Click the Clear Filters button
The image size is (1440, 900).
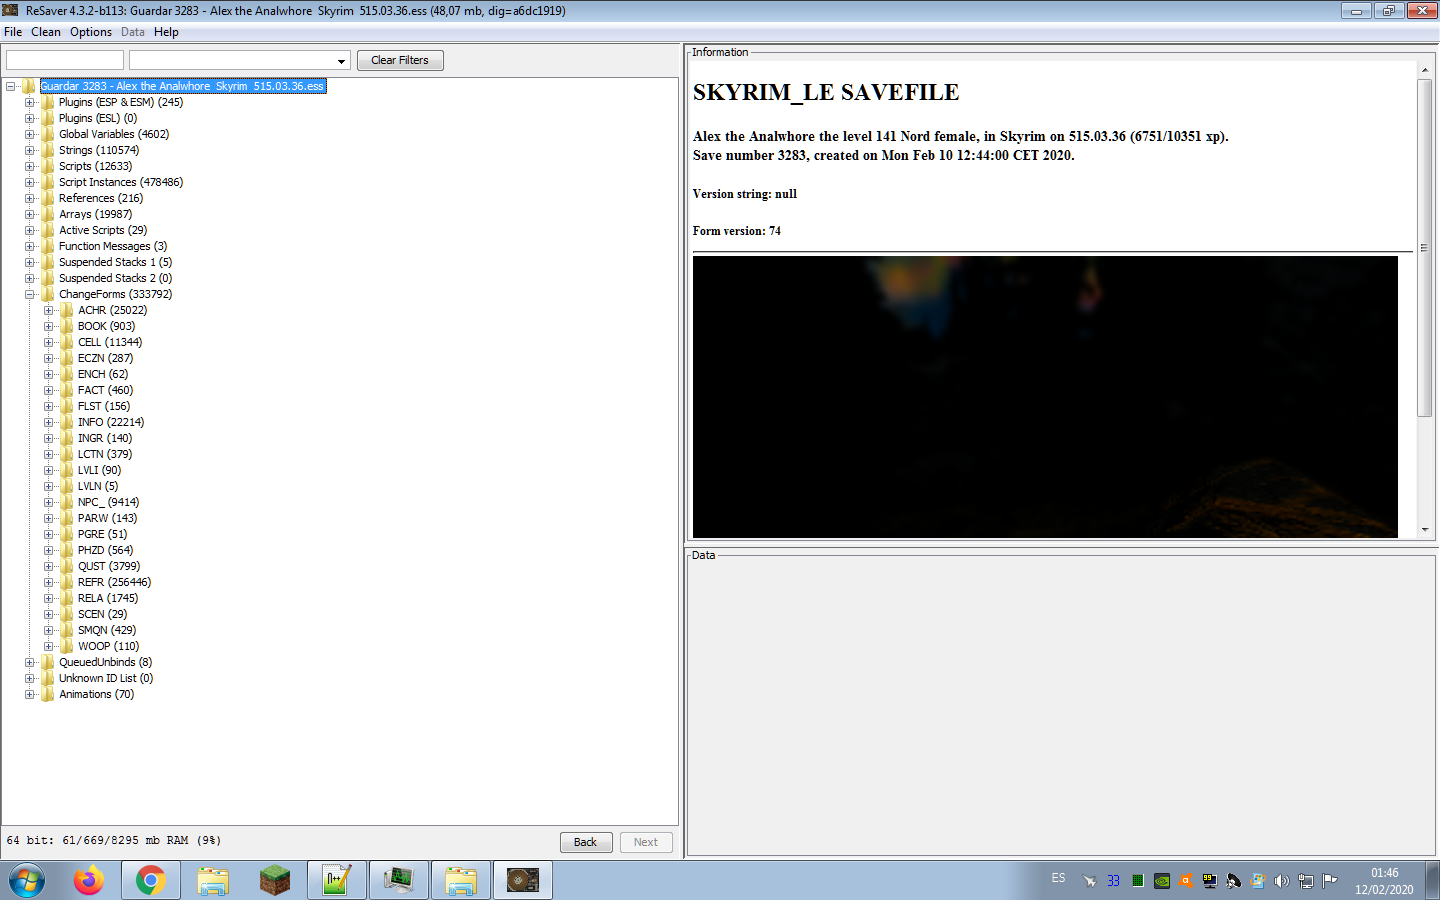click(x=400, y=60)
